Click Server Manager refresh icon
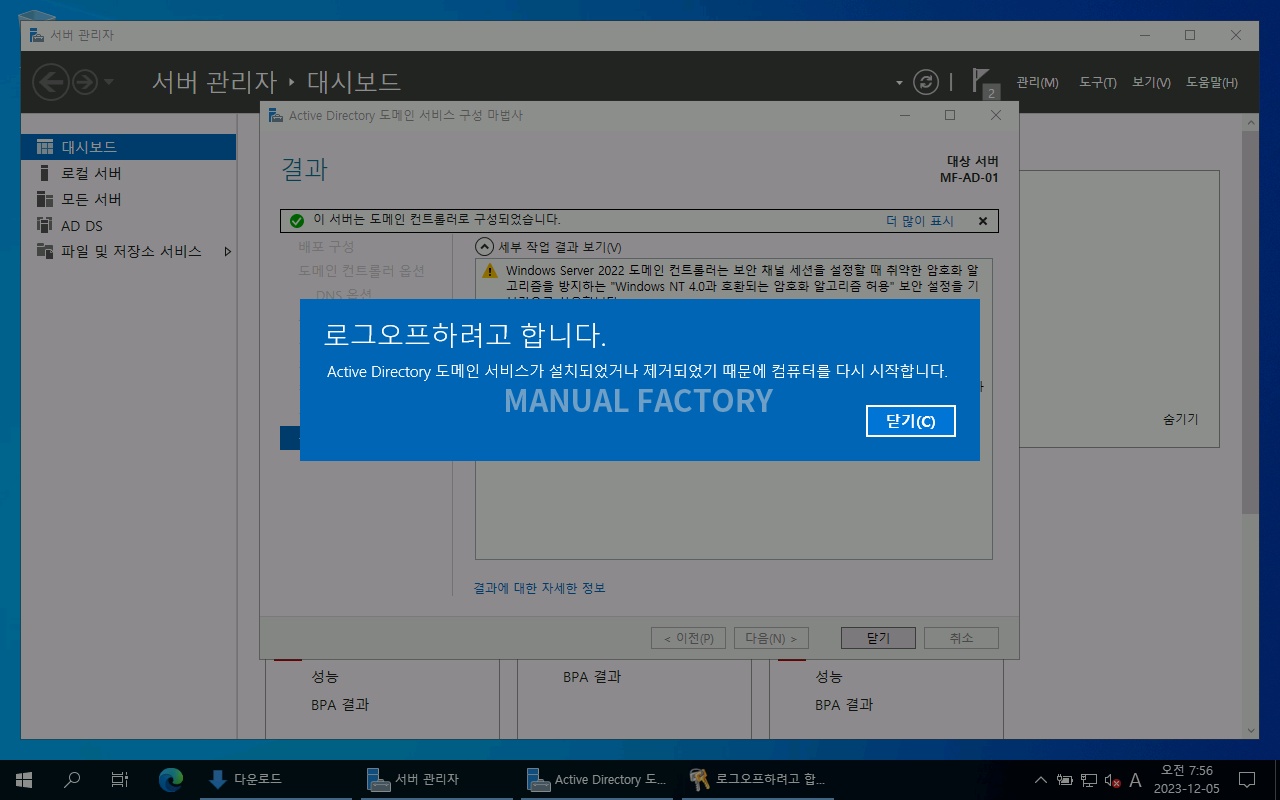1280x800 pixels. coord(927,82)
